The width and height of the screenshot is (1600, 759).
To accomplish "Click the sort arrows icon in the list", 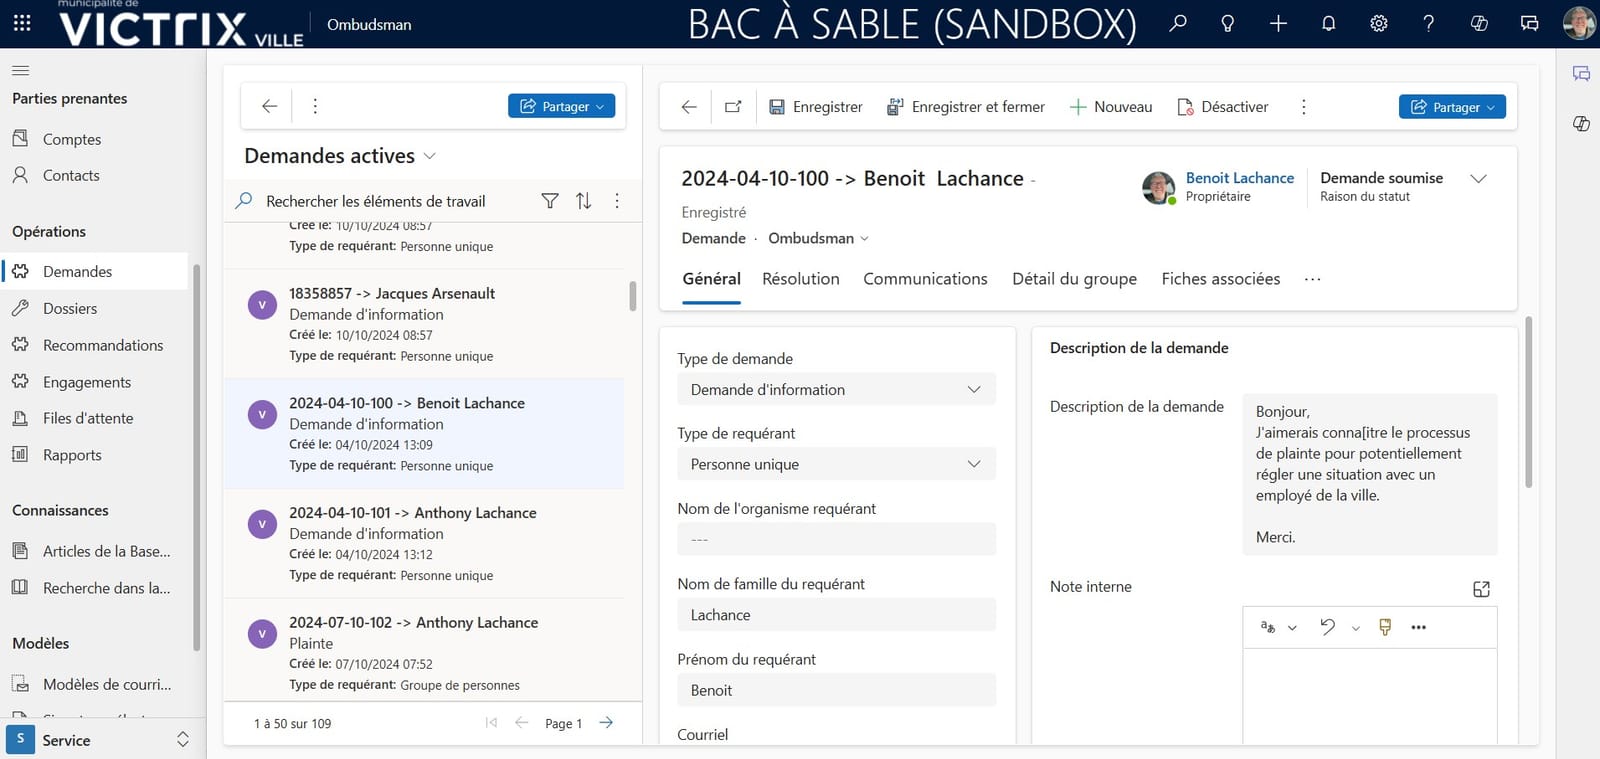I will [x=584, y=201].
